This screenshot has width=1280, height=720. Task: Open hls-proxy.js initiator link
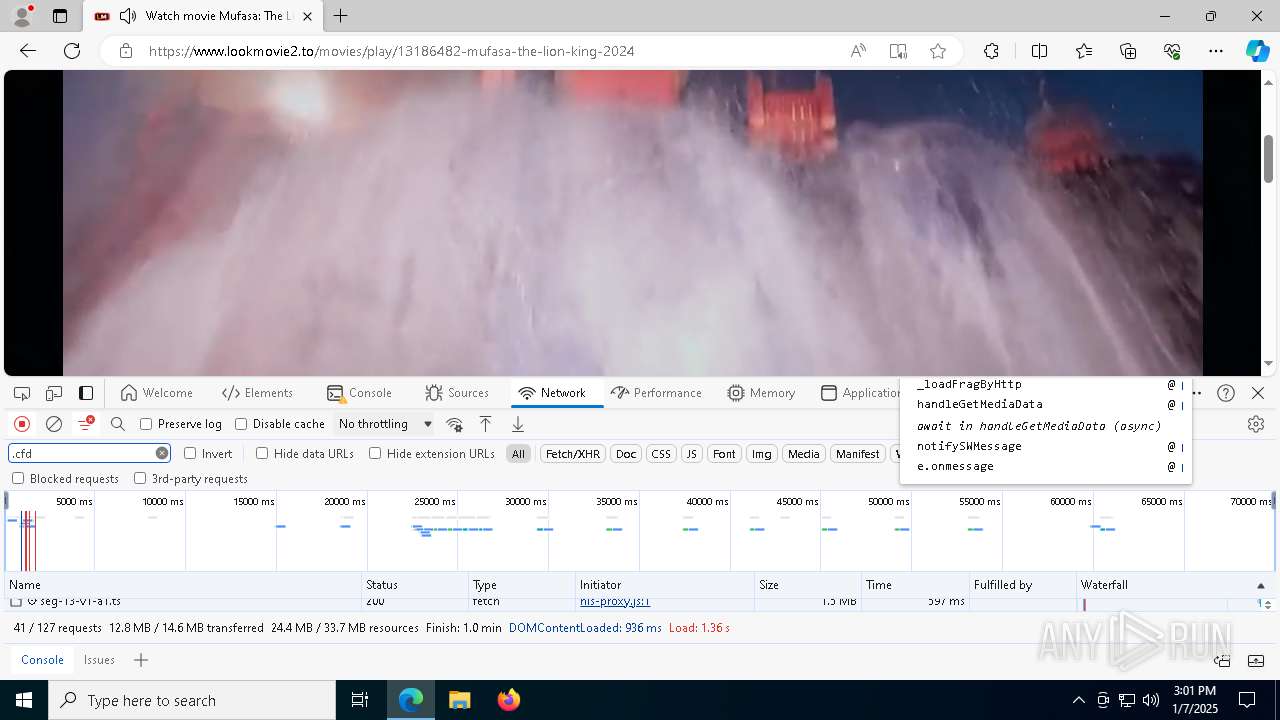(x=615, y=601)
